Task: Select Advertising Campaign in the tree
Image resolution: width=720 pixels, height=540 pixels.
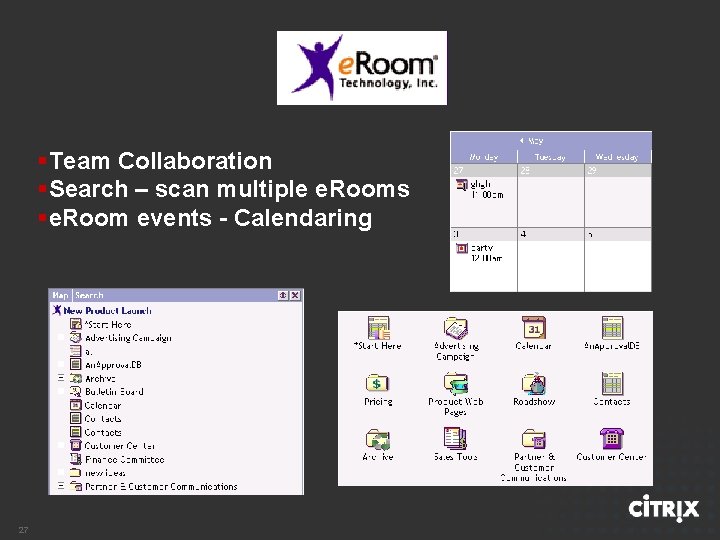Action: point(121,338)
